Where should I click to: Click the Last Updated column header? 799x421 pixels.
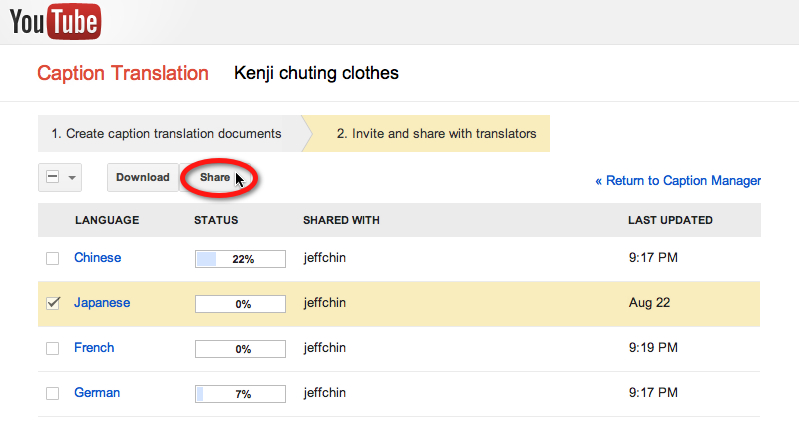[x=669, y=220]
